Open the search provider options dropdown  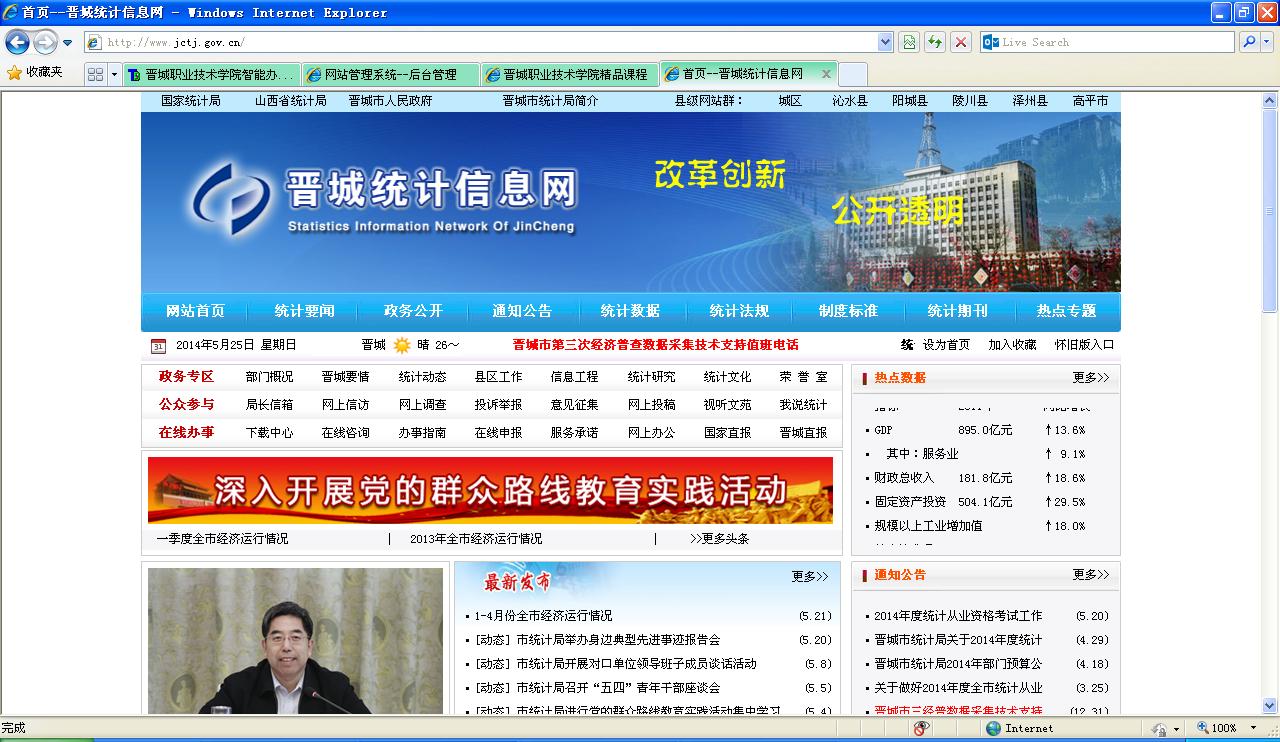tap(1268, 42)
